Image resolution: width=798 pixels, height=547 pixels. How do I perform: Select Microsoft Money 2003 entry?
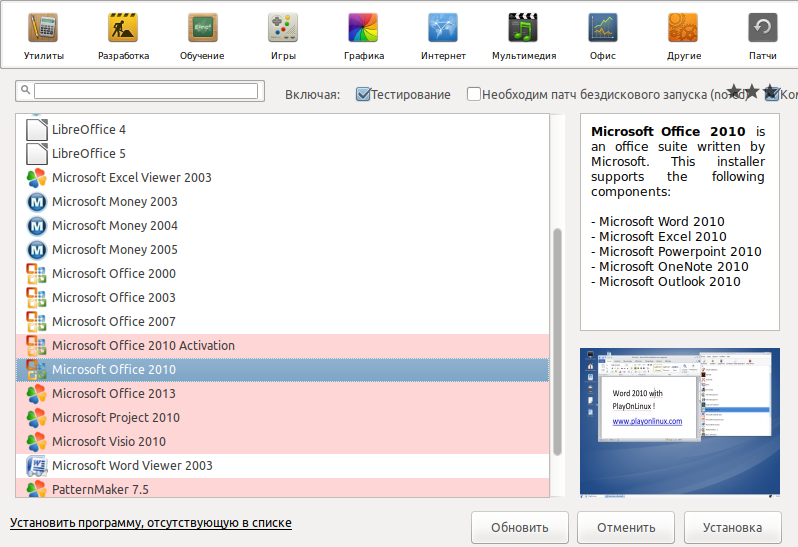point(282,202)
